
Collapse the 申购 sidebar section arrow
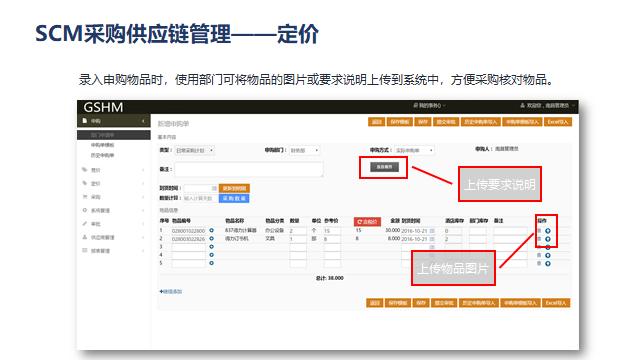143,121
